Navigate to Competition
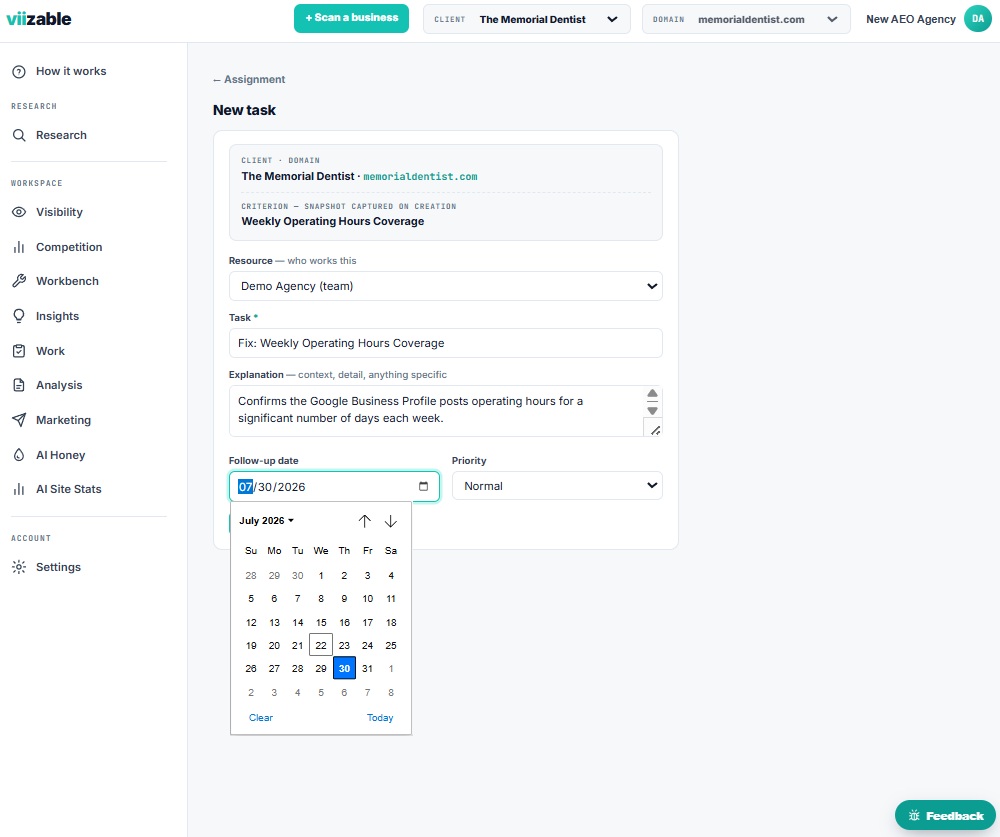The height and width of the screenshot is (837, 1000). click(69, 247)
